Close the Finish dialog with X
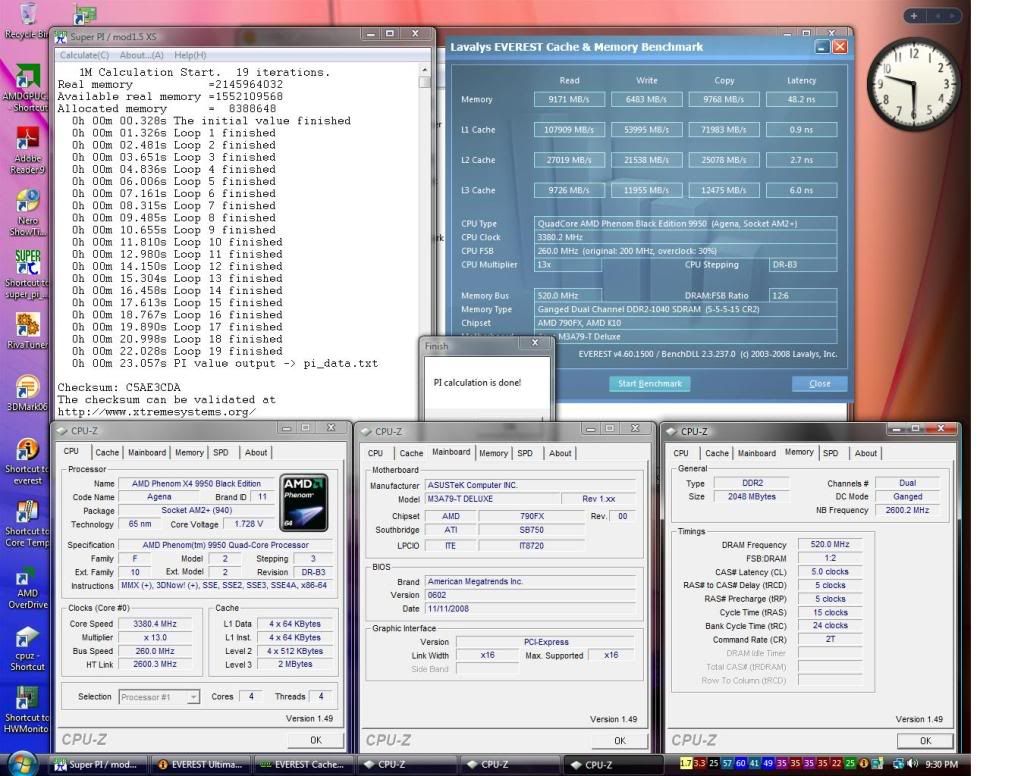The width and height of the screenshot is (1024, 776). [x=535, y=342]
